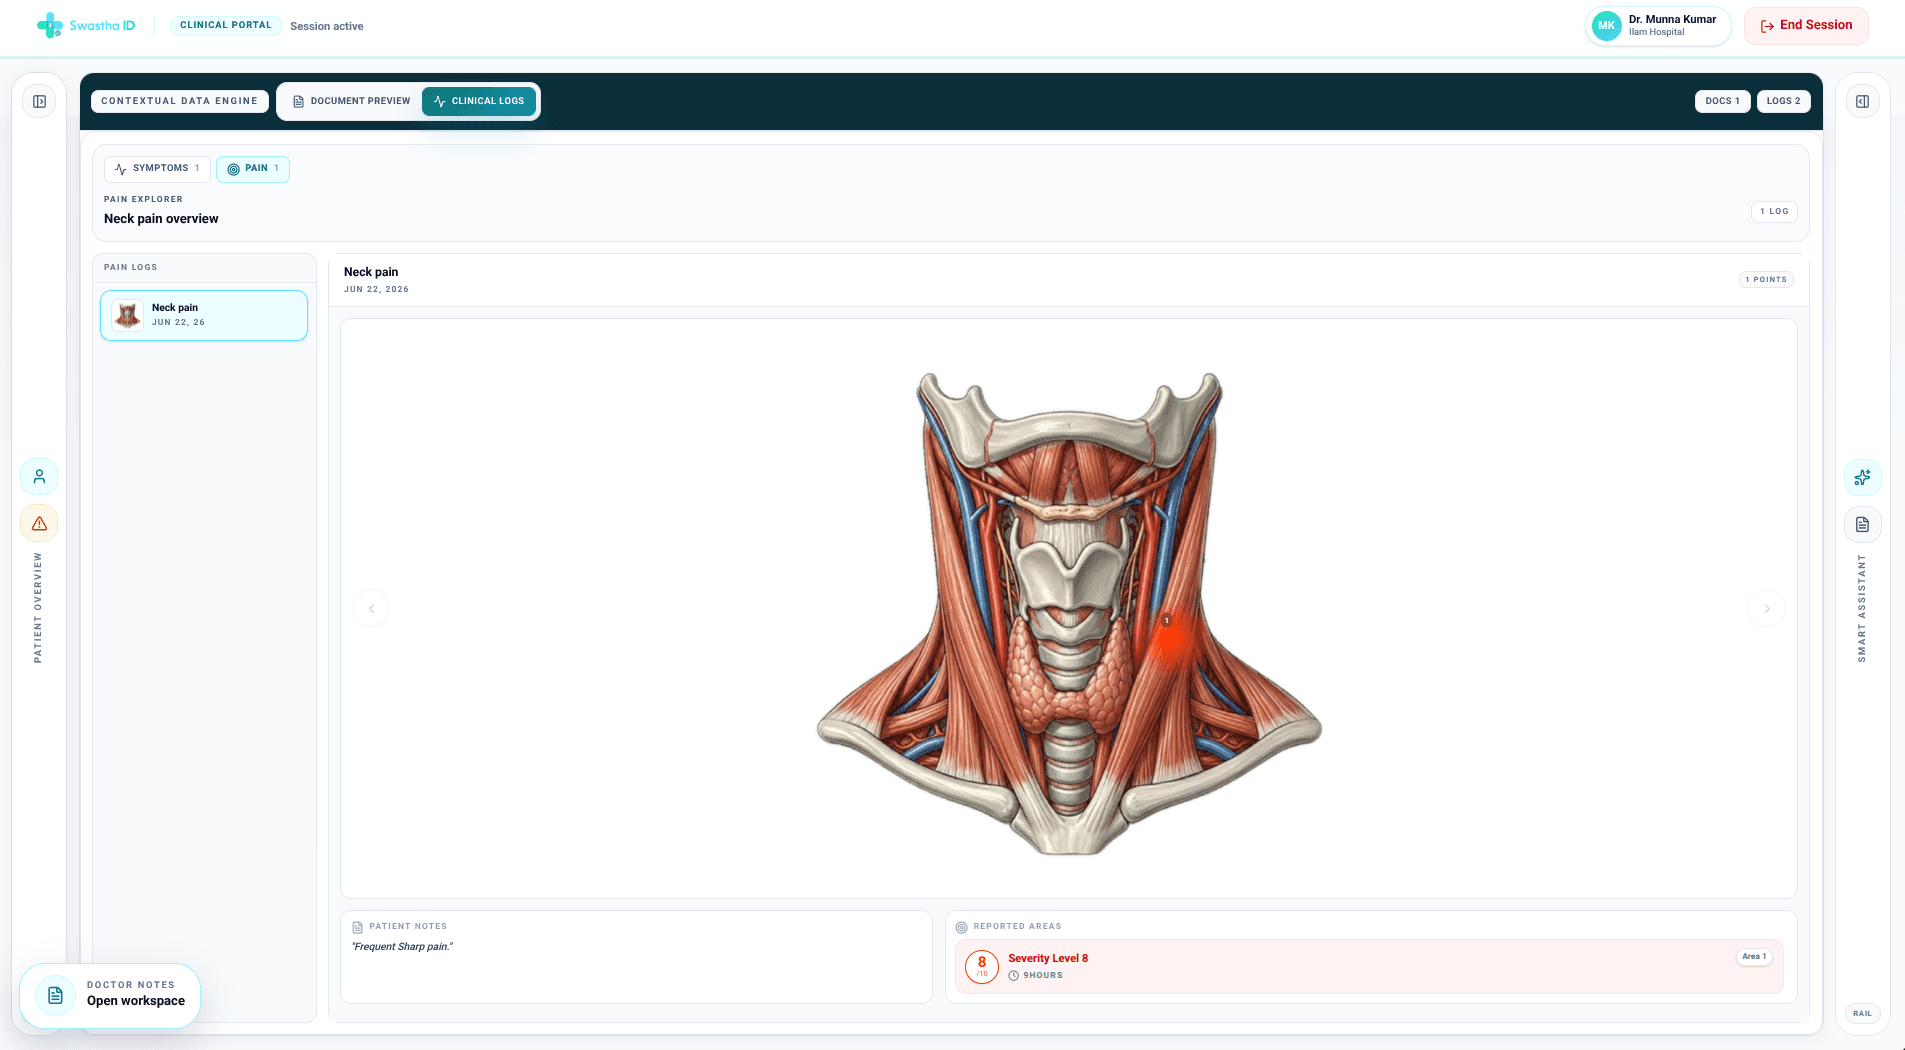The width and height of the screenshot is (1905, 1050).
Task: Select the Neck pain log entry
Action: coord(204,315)
